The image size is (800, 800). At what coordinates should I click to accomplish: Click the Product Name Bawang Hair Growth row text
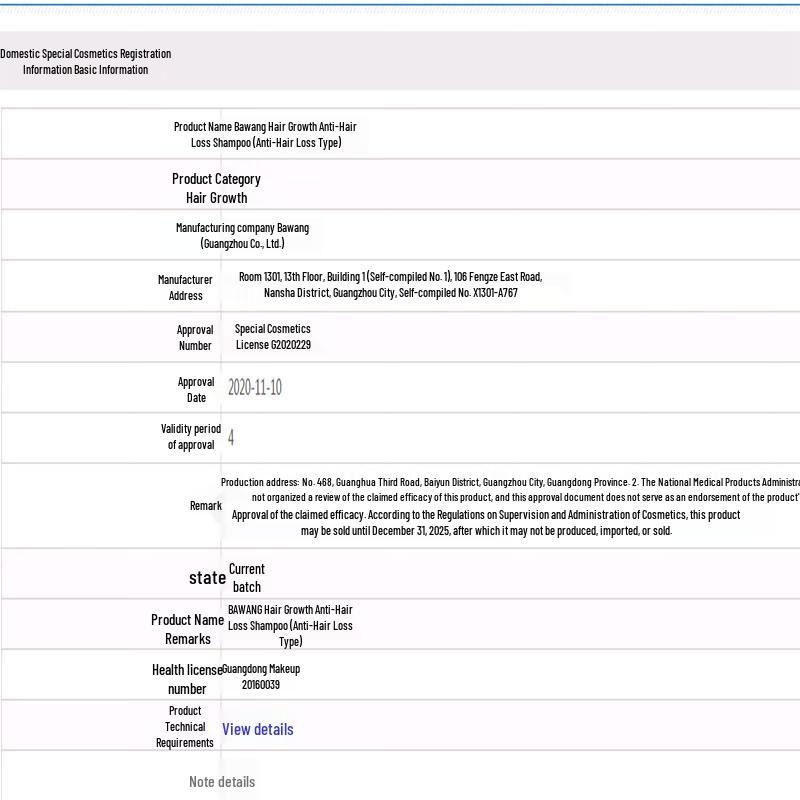(265, 134)
